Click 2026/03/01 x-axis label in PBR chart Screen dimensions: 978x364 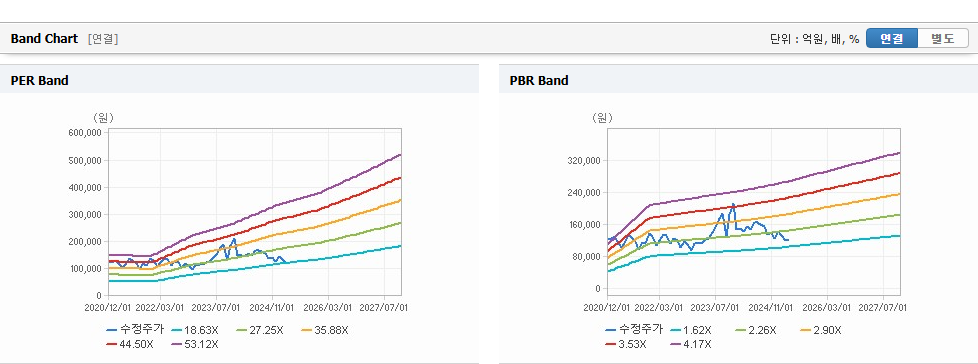[828, 308]
